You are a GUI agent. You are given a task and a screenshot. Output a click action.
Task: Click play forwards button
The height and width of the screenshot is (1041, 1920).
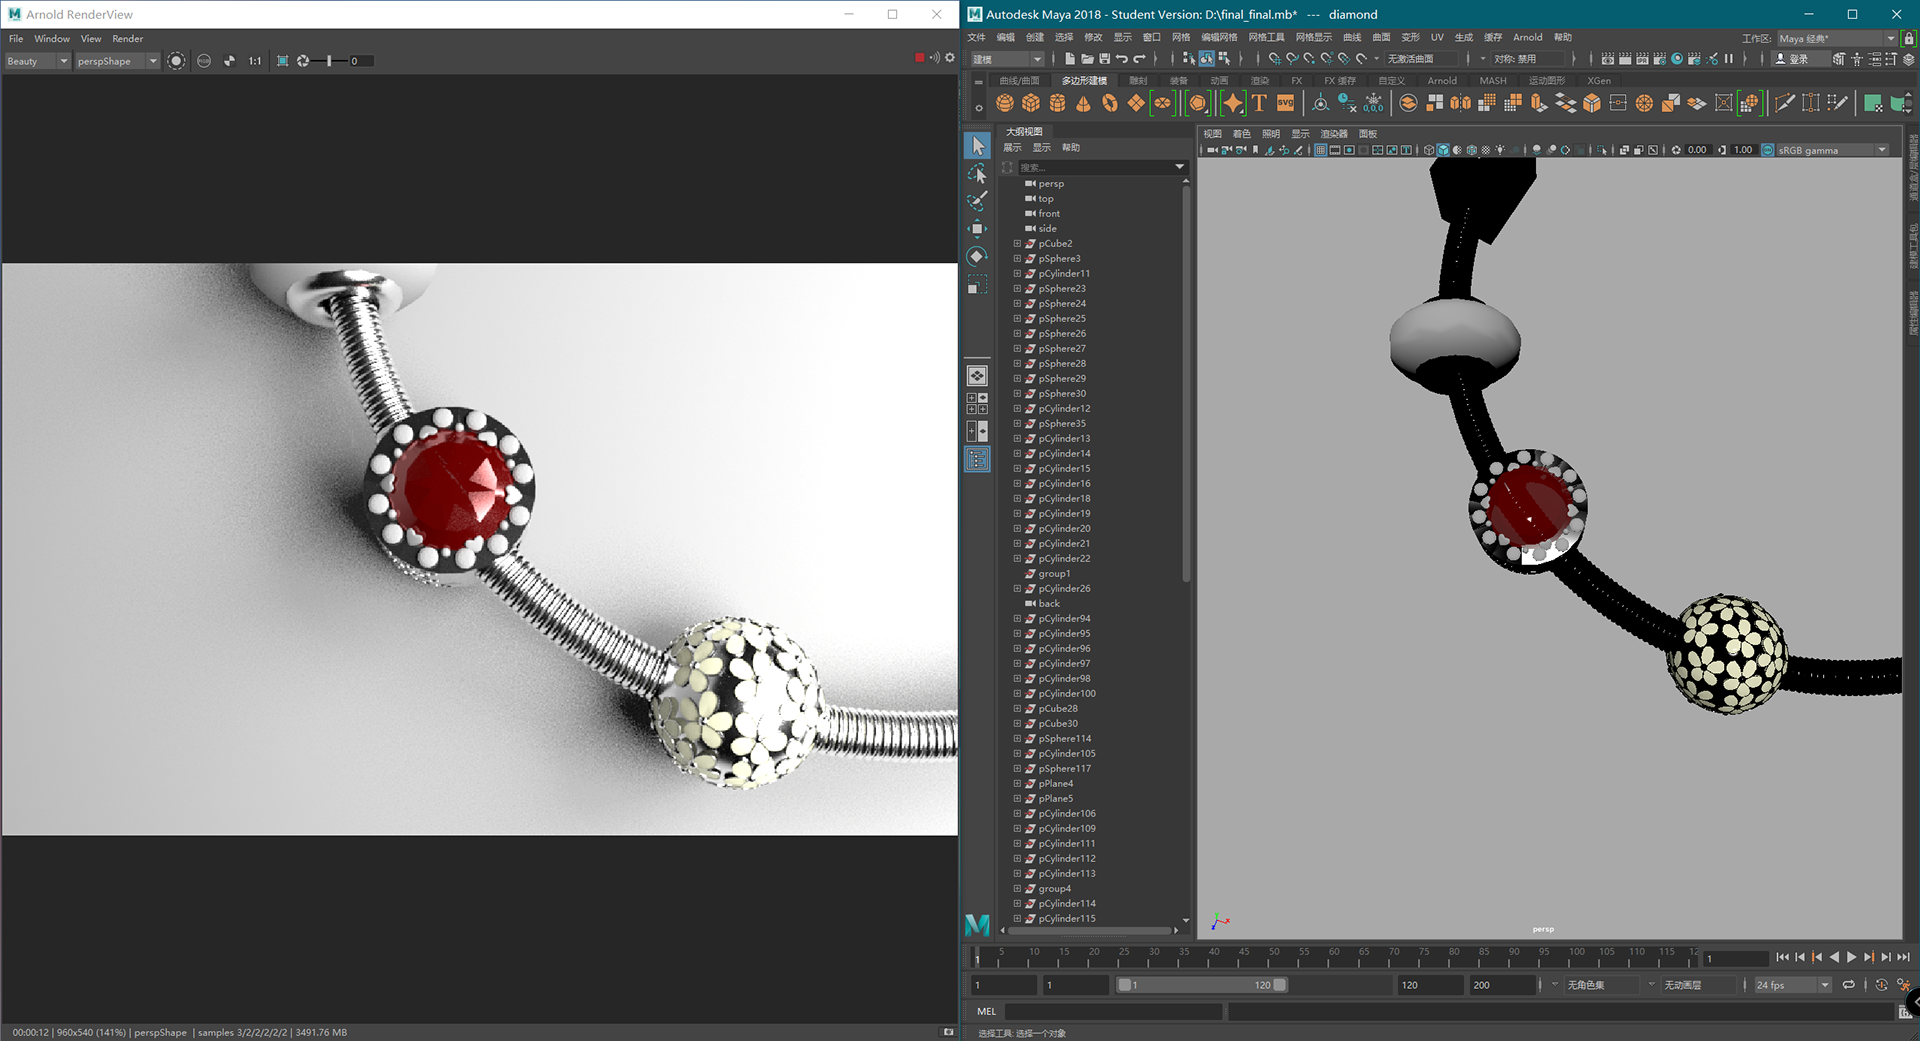pos(1852,958)
